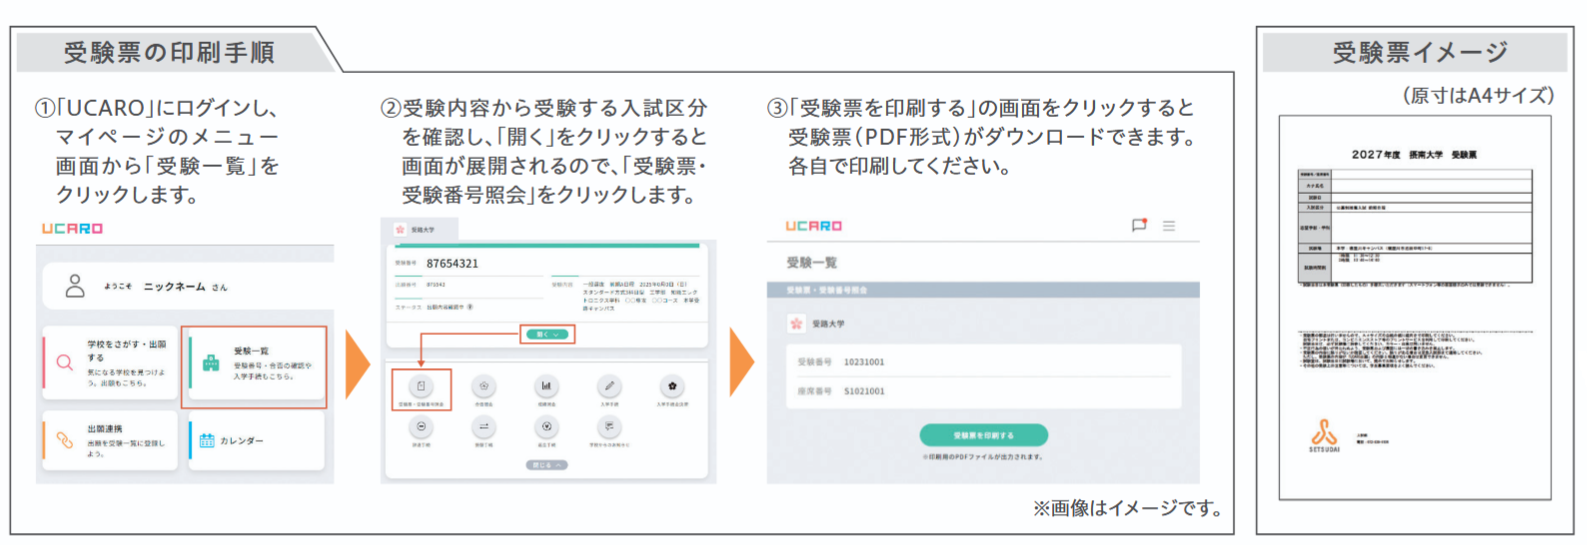
Task: Click the SETSUDAI logo on the ticket image
Action: tap(1324, 436)
